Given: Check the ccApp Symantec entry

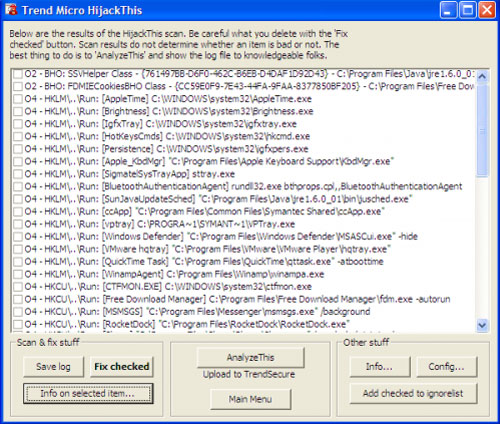Looking at the screenshot, I should click(18, 211).
